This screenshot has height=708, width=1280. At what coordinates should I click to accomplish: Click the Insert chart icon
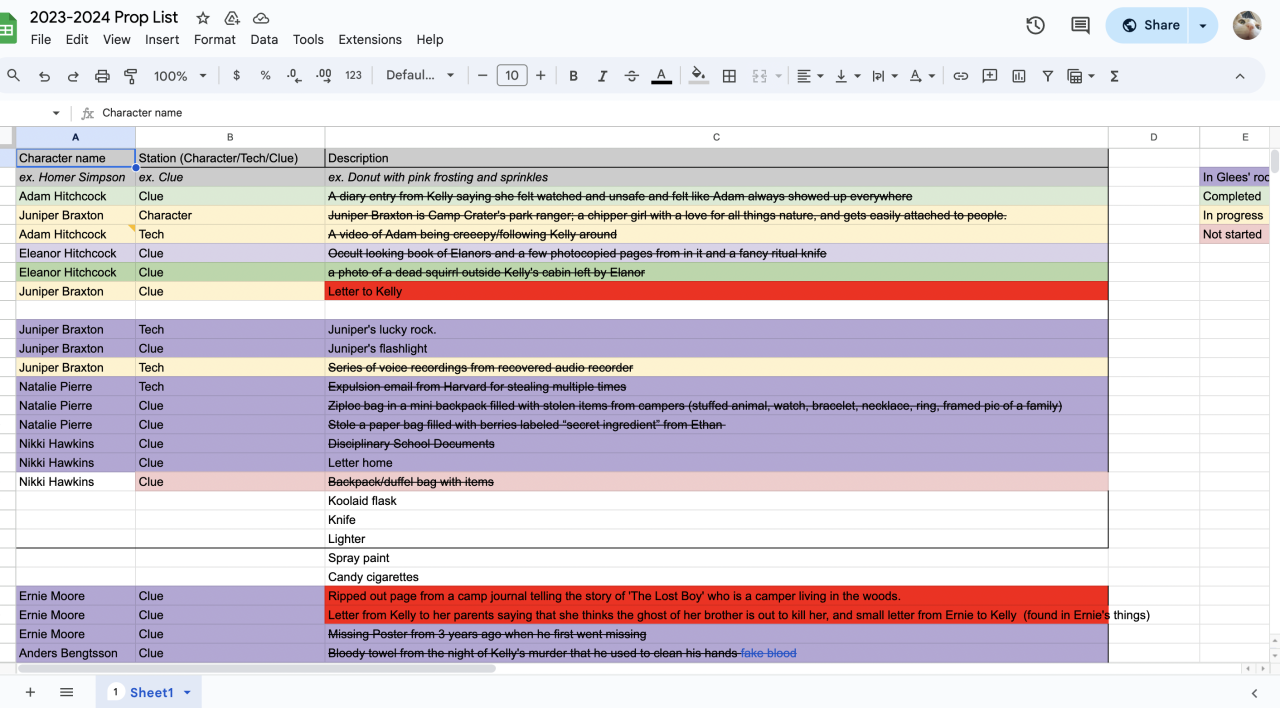[1019, 76]
